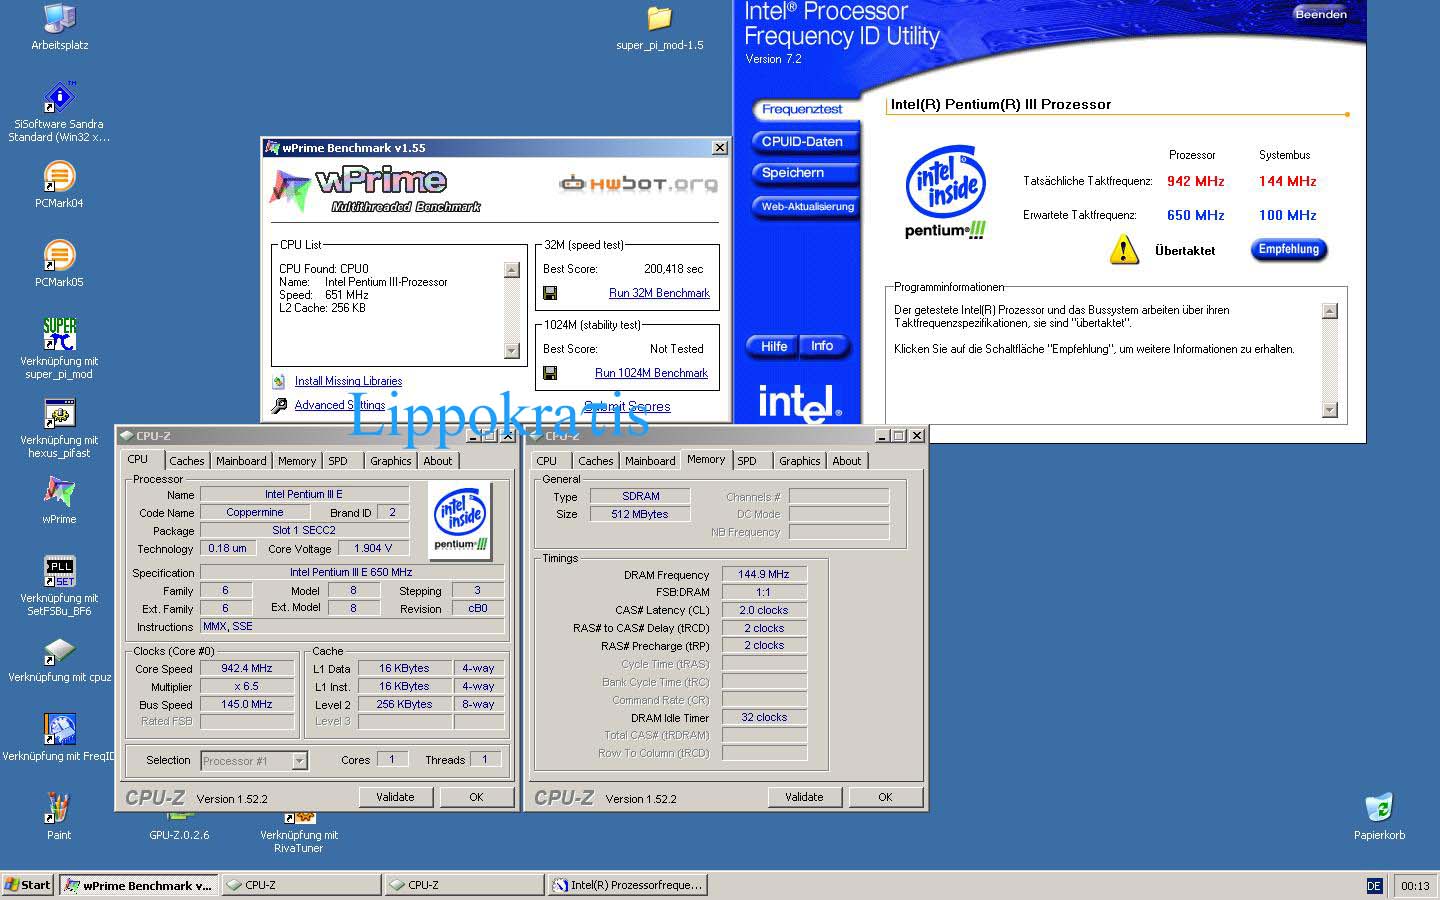
Task: Click the Run 1024M Benchmark link
Action: (x=651, y=373)
